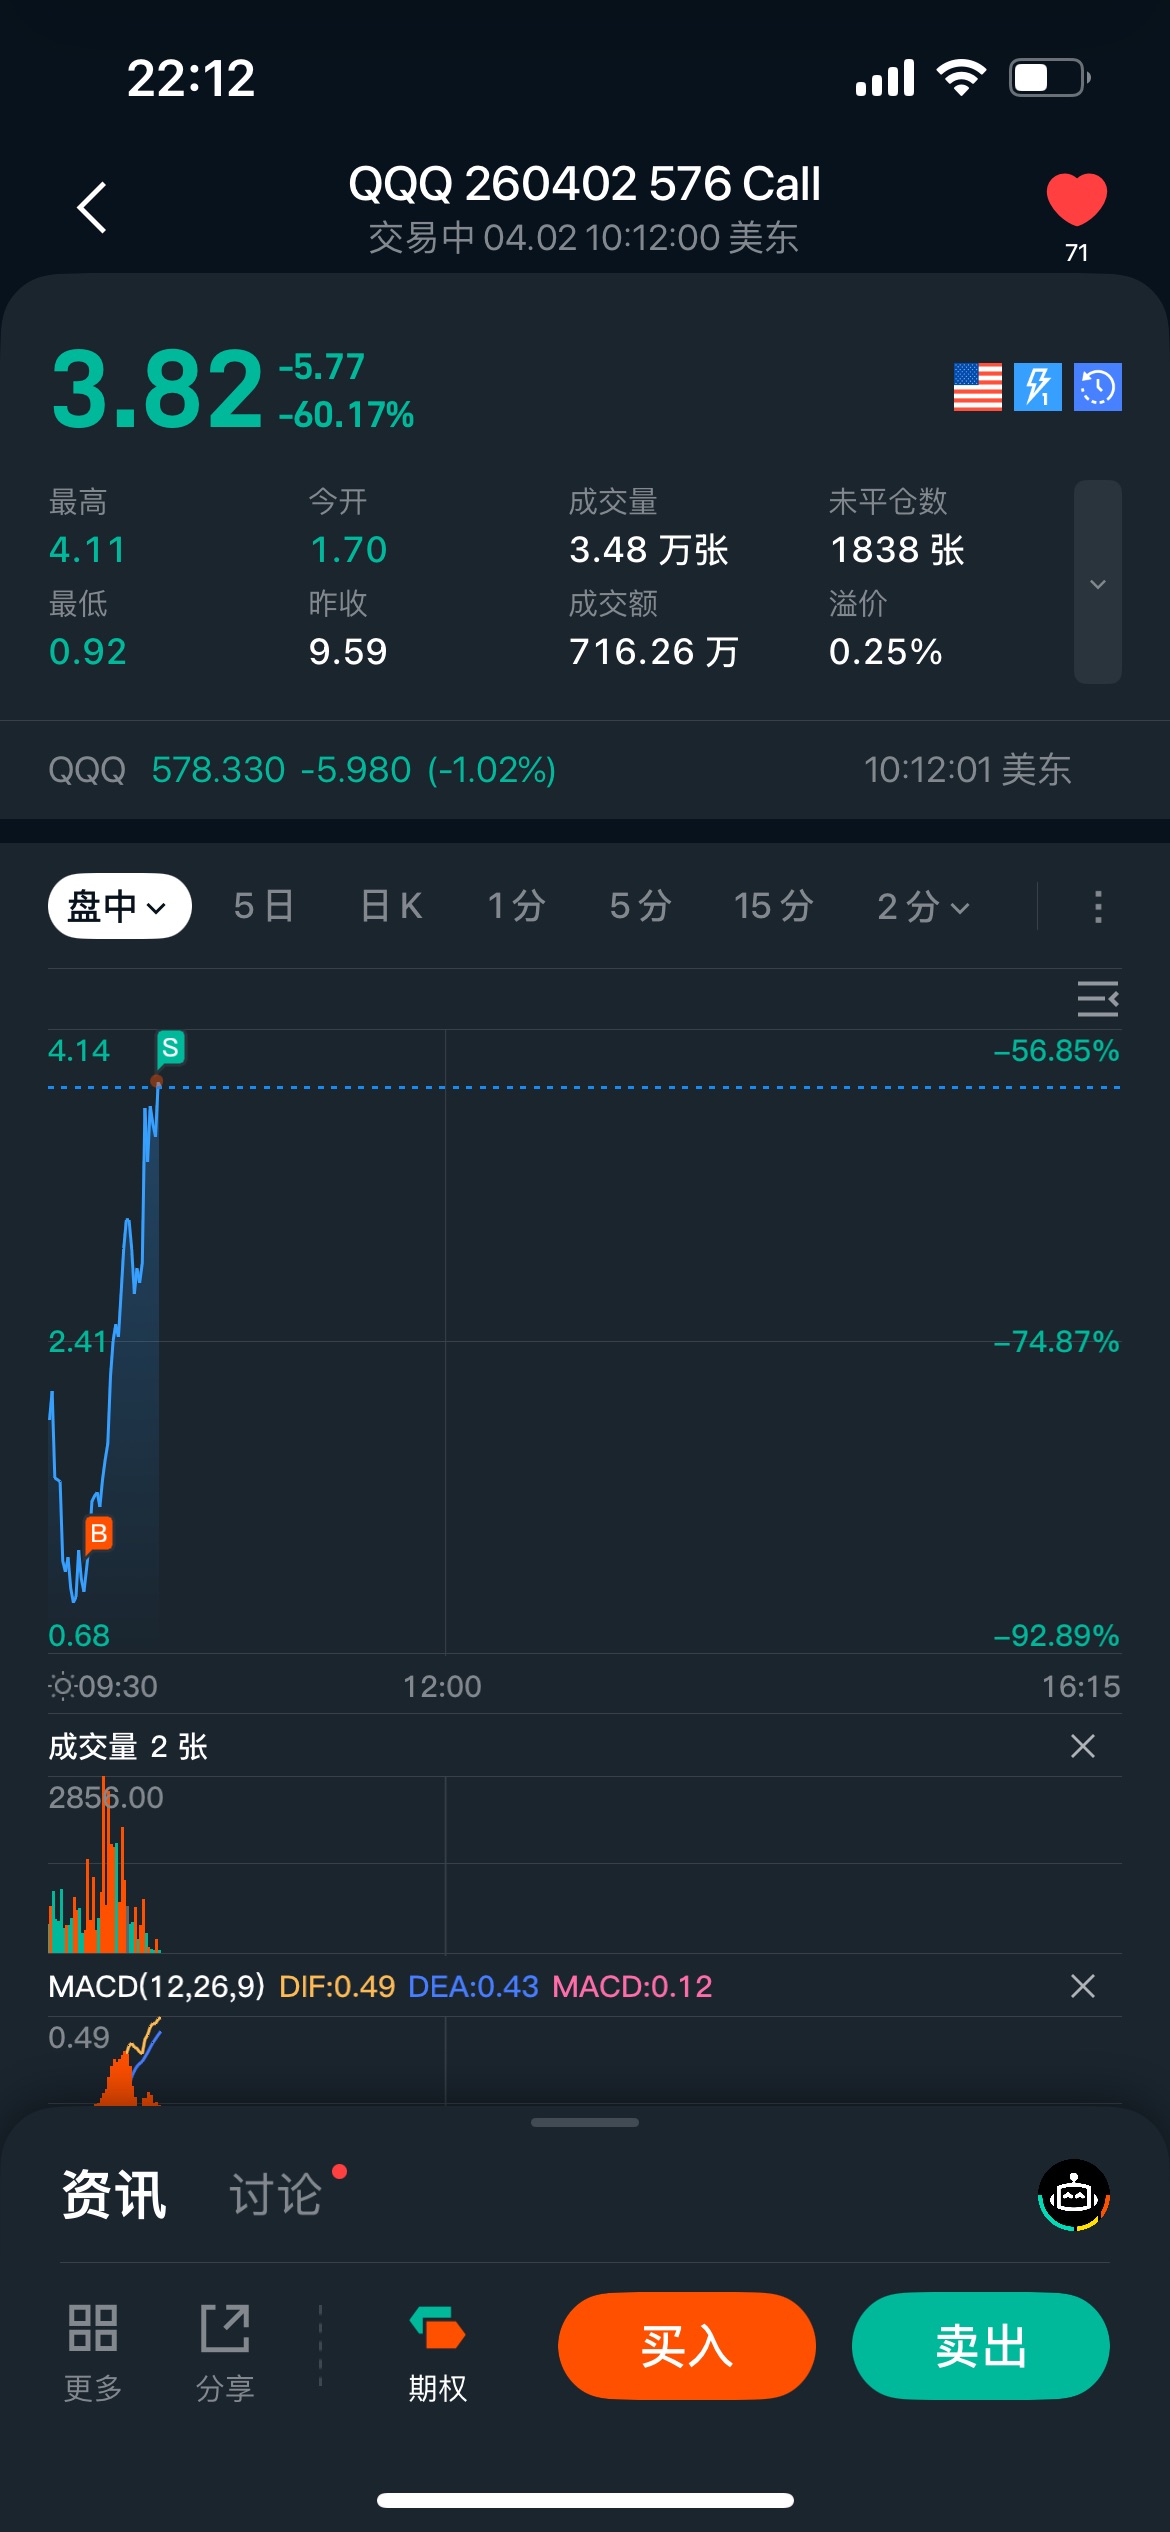The height and width of the screenshot is (2532, 1170).
Task: Tap the AI robot assistant icon
Action: (1074, 2196)
